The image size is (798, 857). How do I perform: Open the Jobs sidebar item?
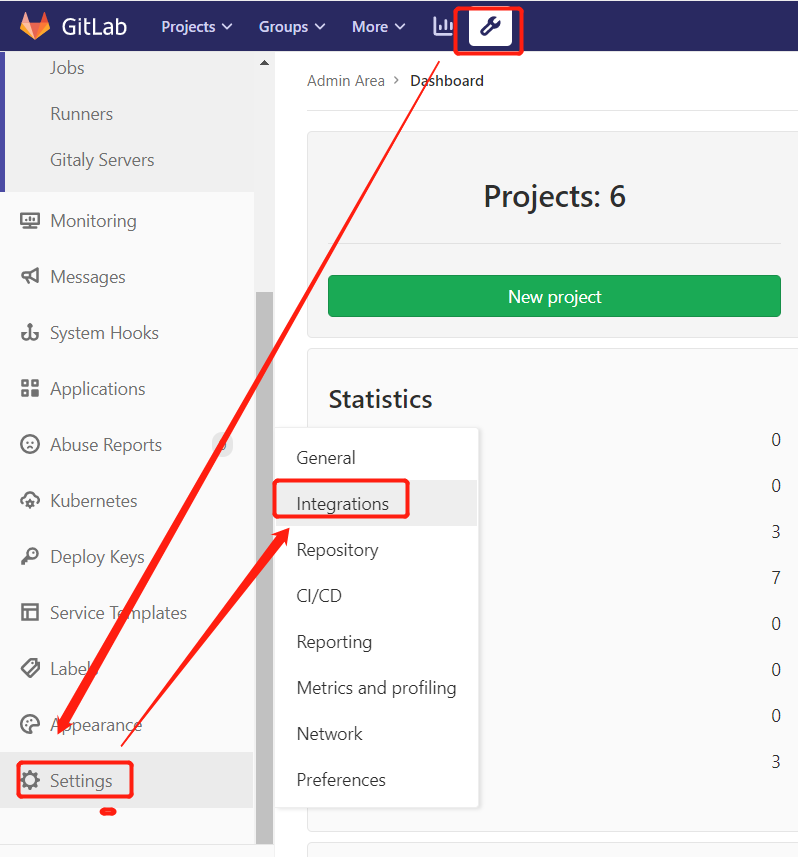(x=67, y=68)
